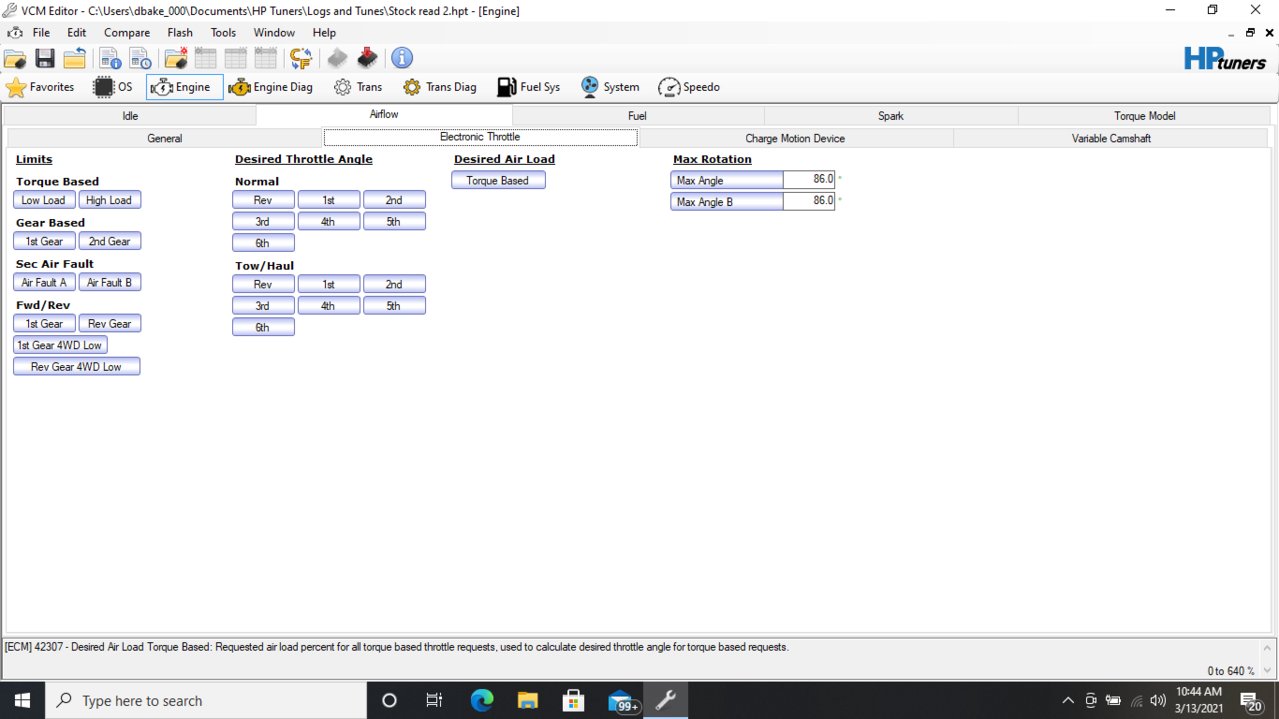The height and width of the screenshot is (719, 1279).
Task: Open a compare file with the sparkle folder icon
Action: point(176,58)
